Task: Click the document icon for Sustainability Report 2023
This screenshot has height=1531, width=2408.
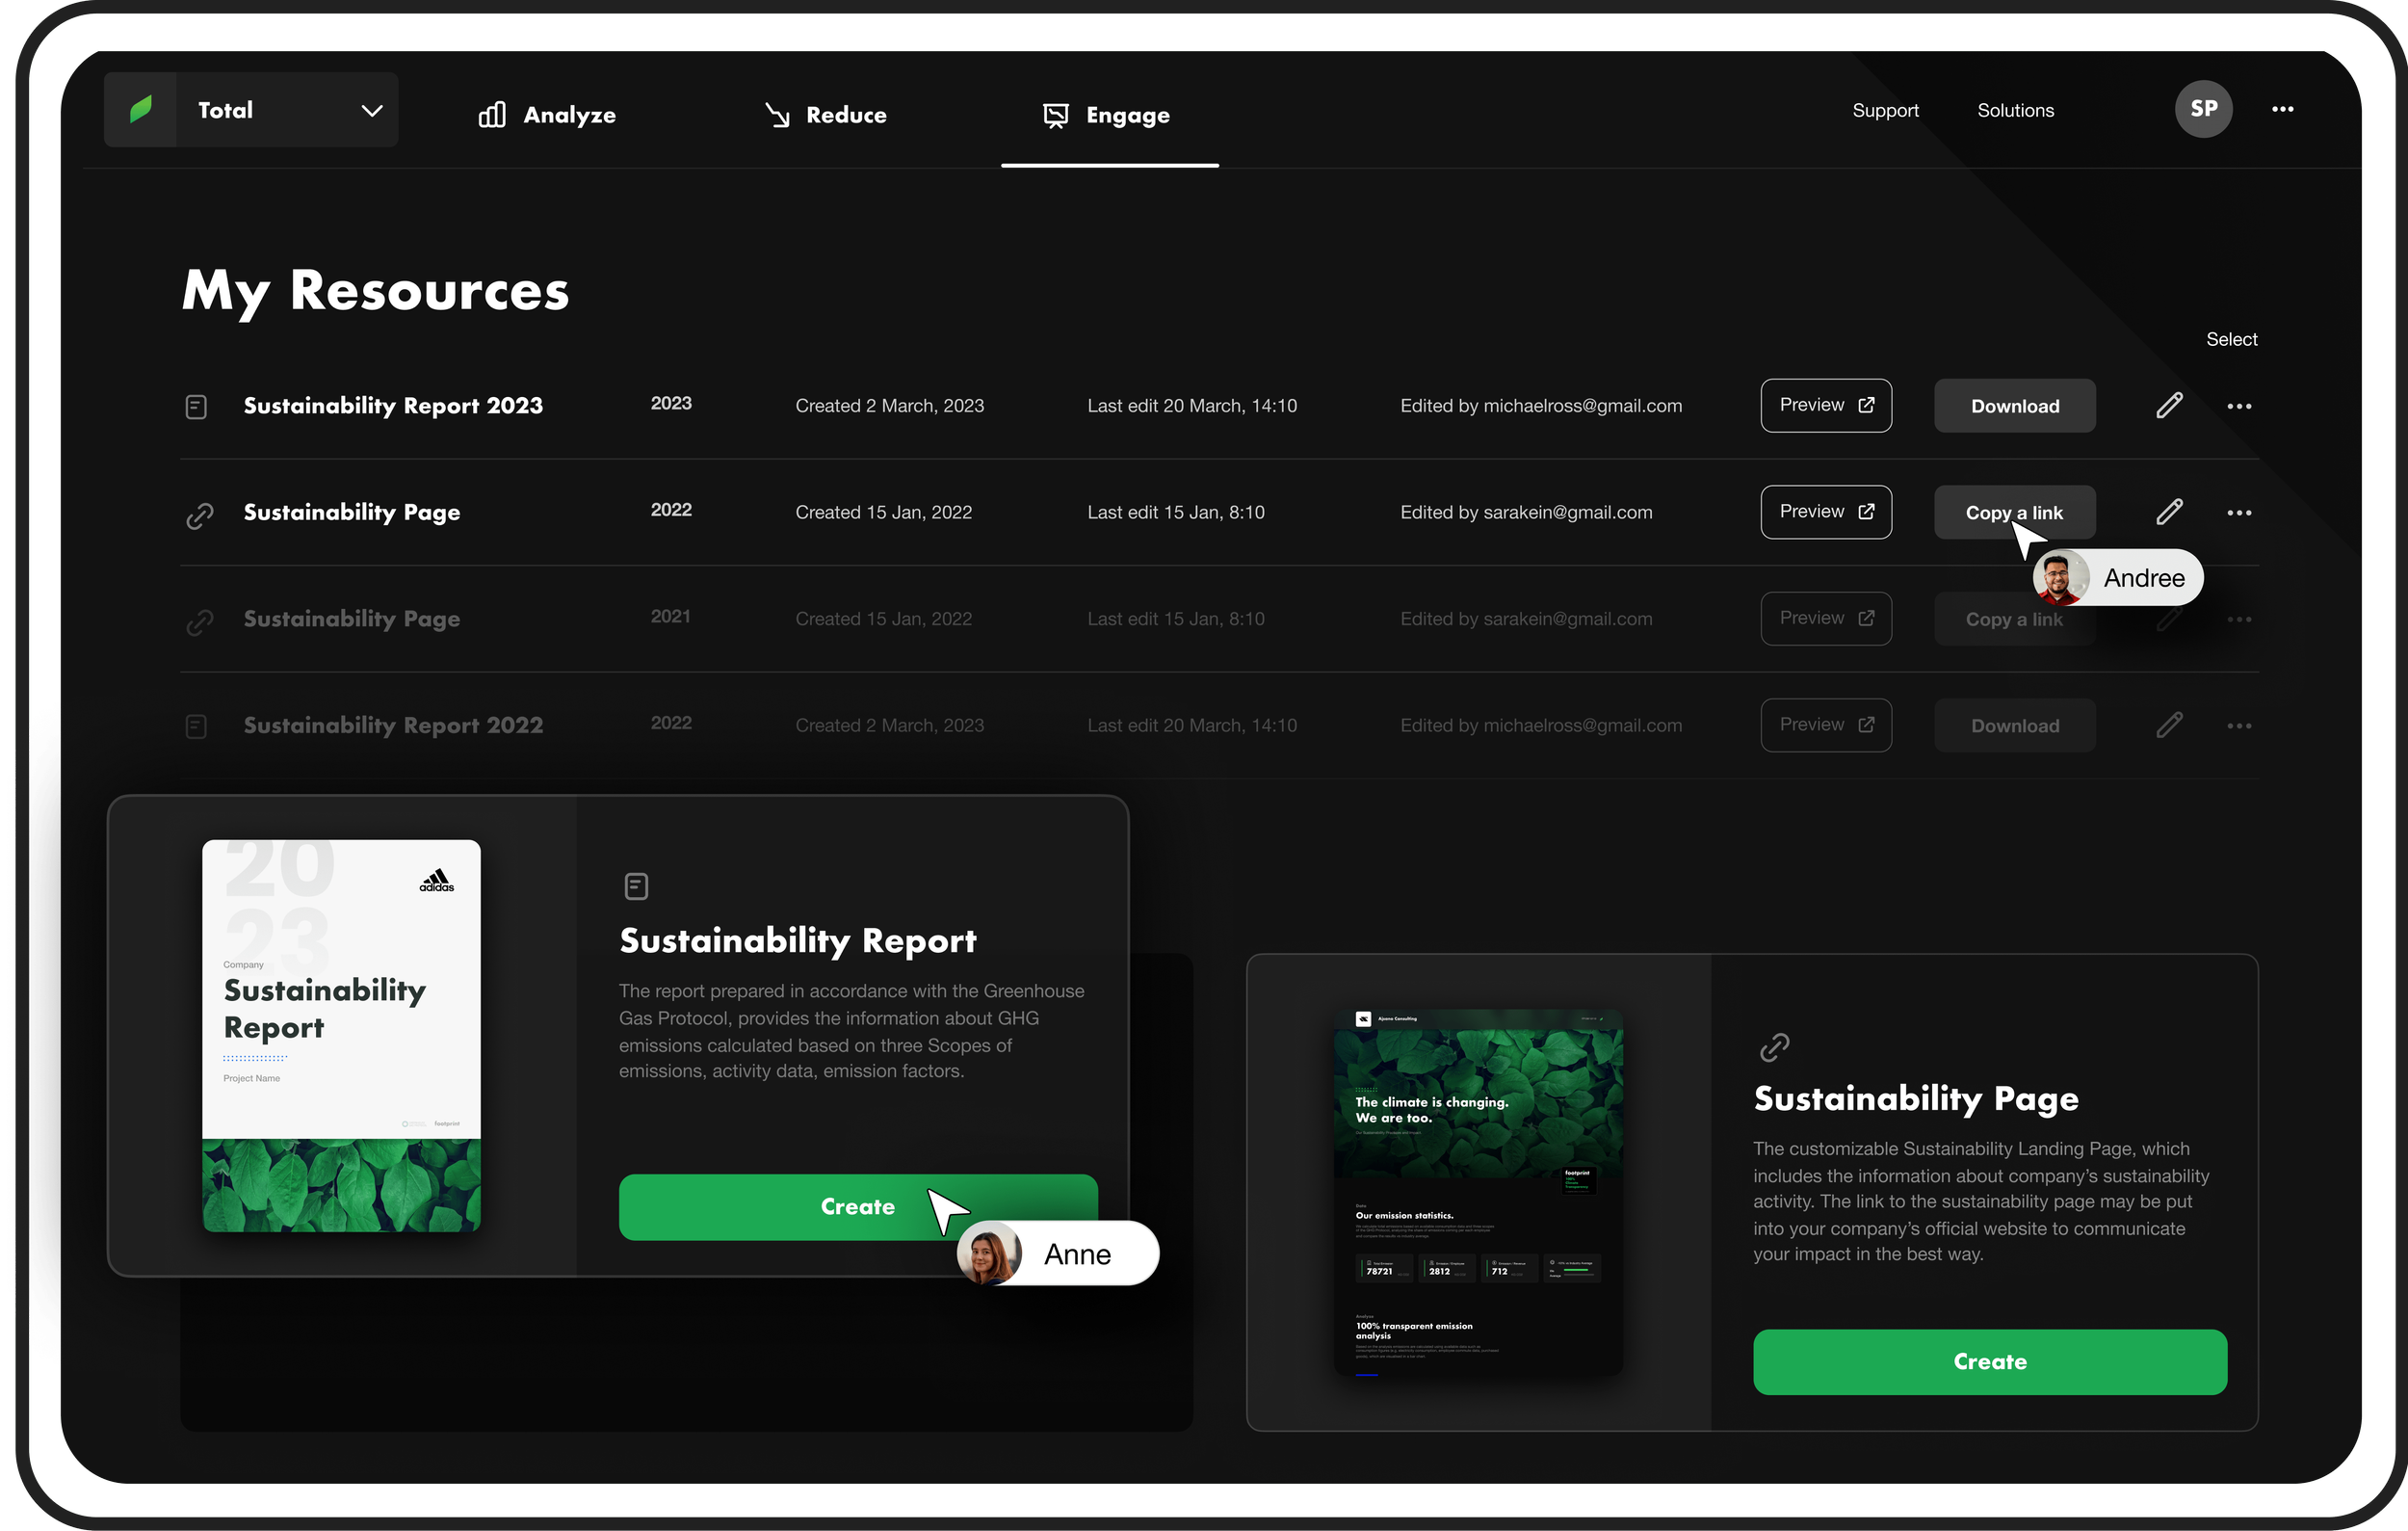Action: [196, 407]
